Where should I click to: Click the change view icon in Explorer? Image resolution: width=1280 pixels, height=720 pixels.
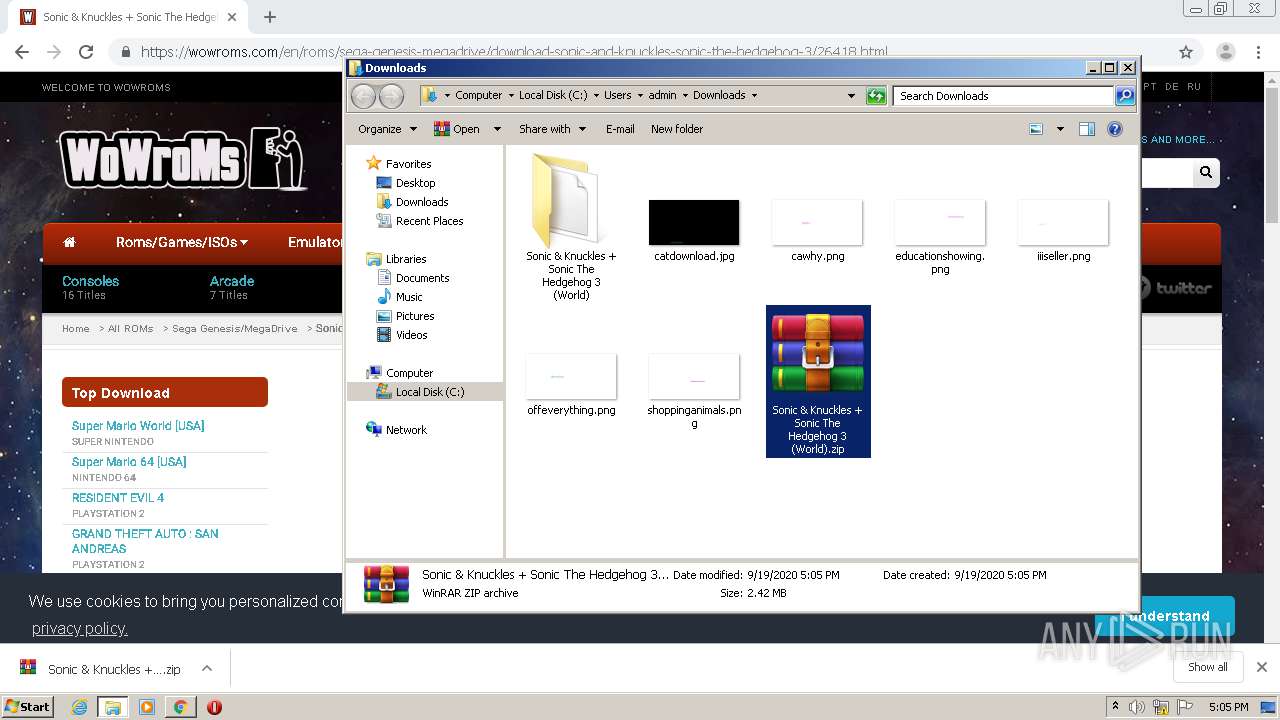(1036, 129)
